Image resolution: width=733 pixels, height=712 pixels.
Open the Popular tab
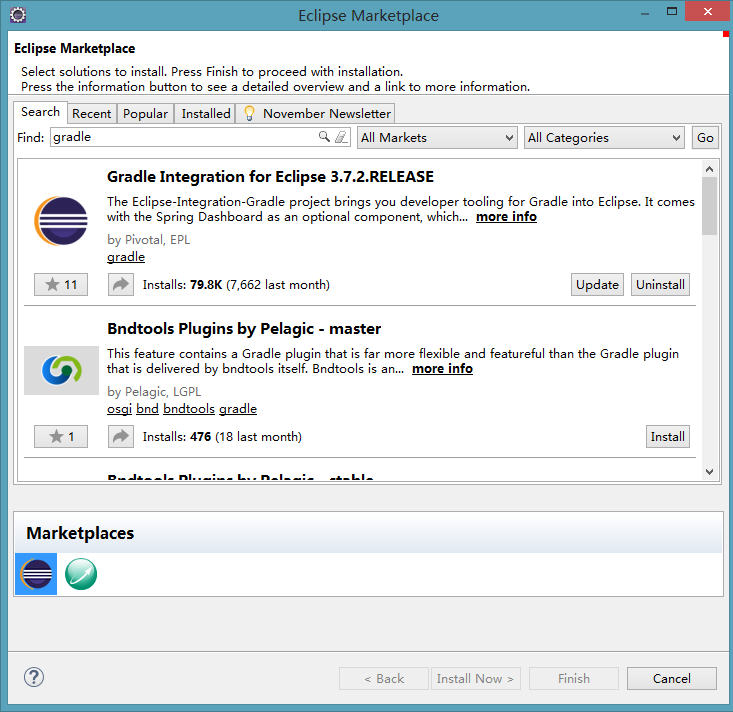point(145,114)
